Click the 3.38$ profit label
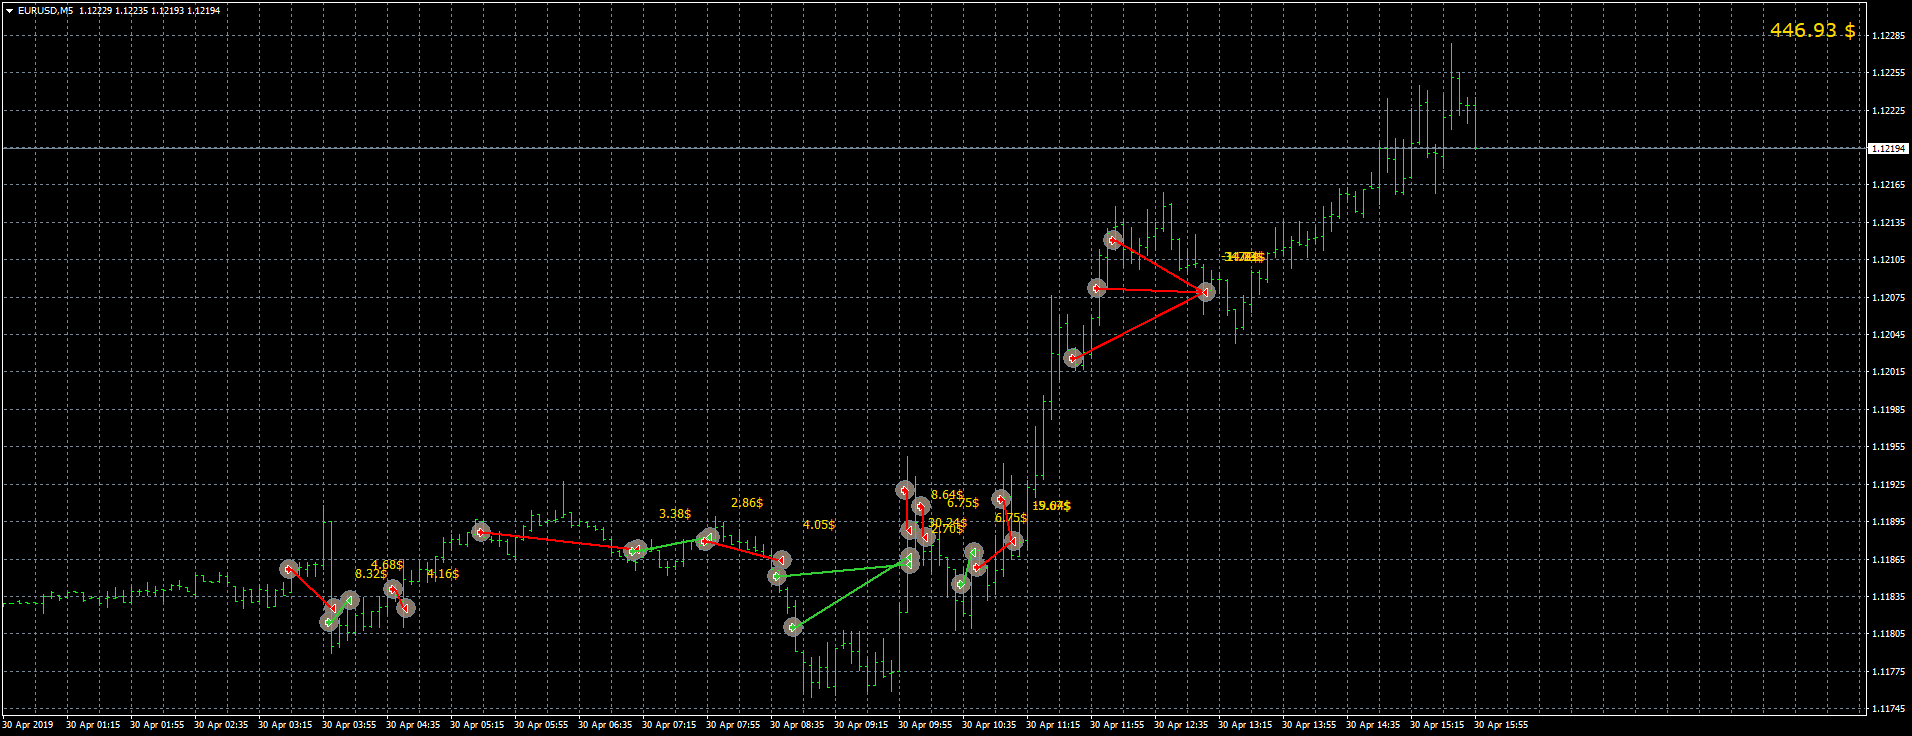 (675, 514)
